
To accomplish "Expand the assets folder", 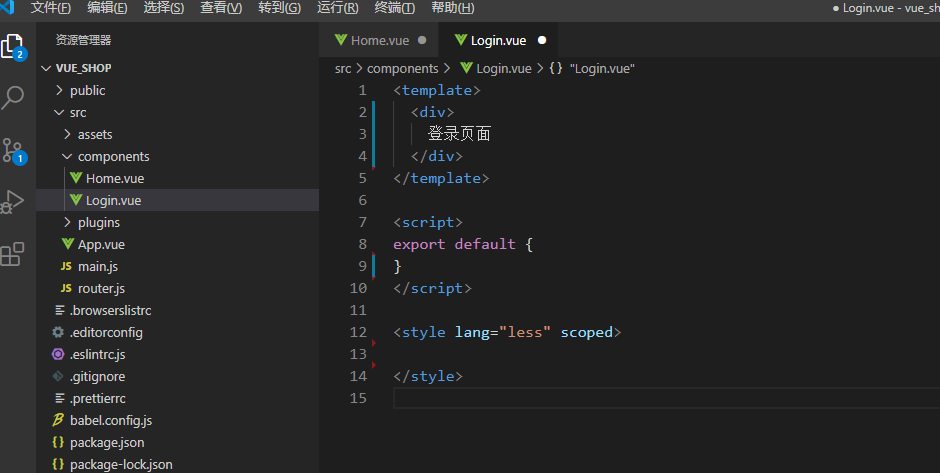I will pos(67,134).
